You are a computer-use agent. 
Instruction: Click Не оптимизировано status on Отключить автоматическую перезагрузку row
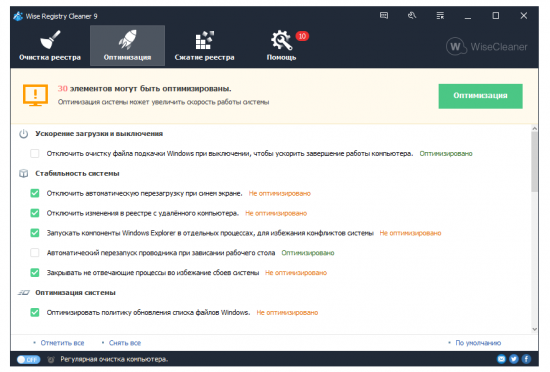point(280,193)
